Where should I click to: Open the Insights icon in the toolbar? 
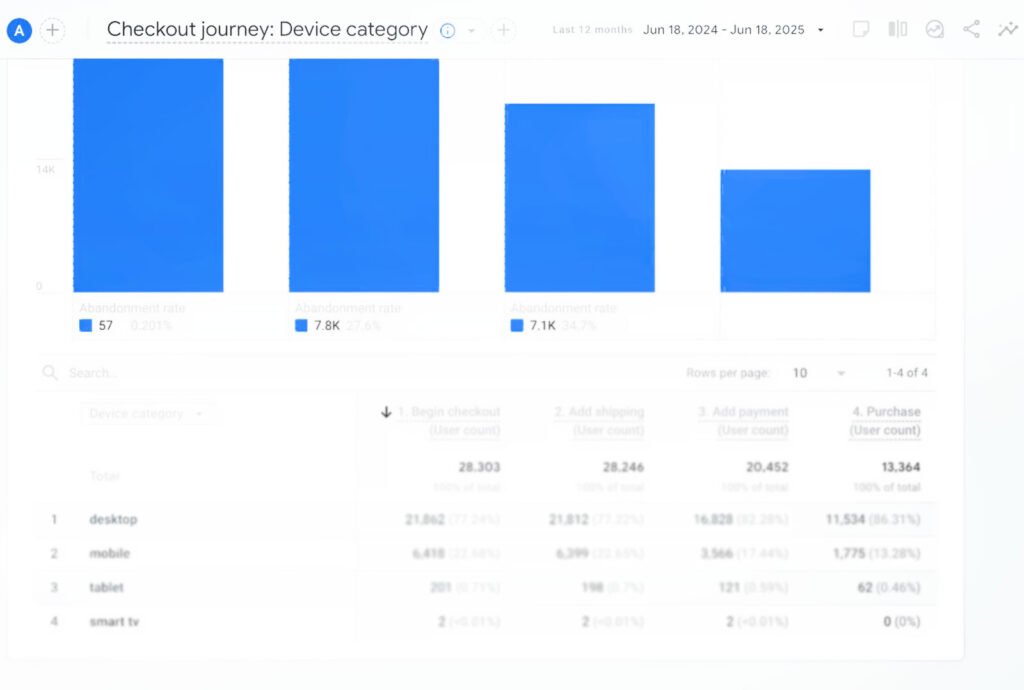click(x=935, y=29)
